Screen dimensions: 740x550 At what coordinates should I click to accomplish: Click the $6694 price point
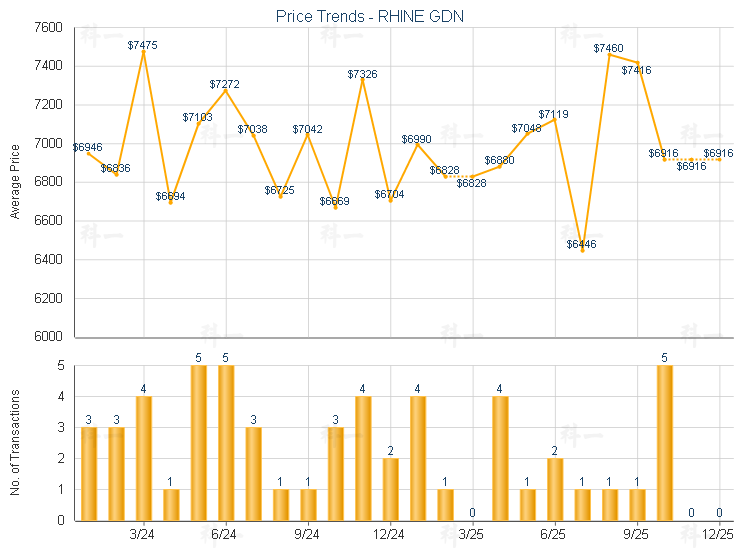tap(171, 202)
